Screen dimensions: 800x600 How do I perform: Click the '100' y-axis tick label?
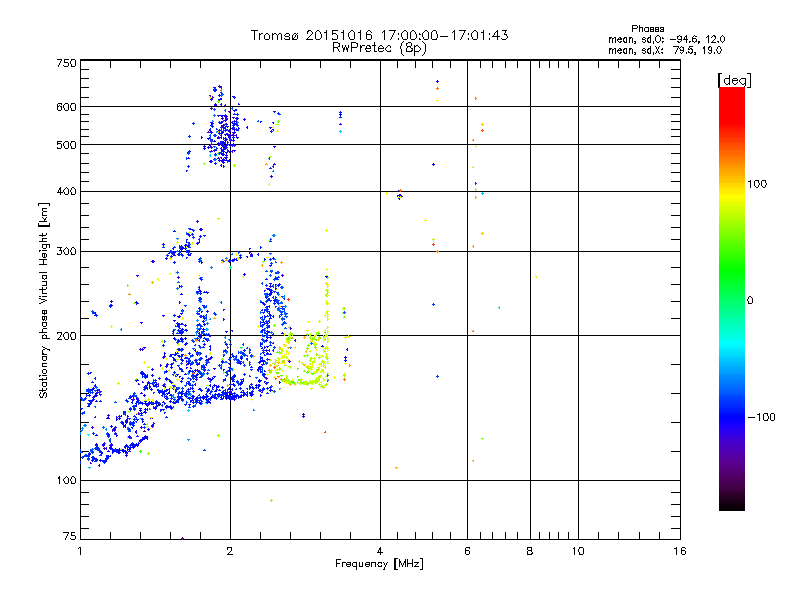(66, 480)
